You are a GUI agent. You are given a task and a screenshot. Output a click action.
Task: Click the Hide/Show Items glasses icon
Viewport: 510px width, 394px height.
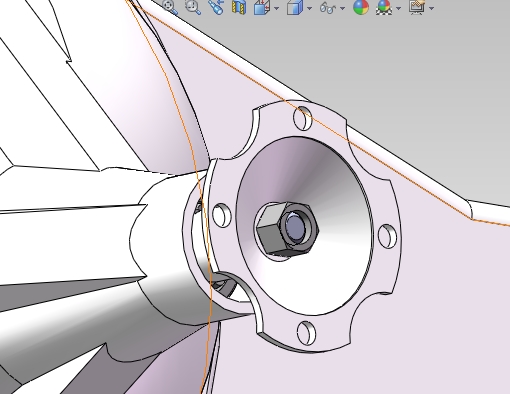pyautogui.click(x=328, y=8)
